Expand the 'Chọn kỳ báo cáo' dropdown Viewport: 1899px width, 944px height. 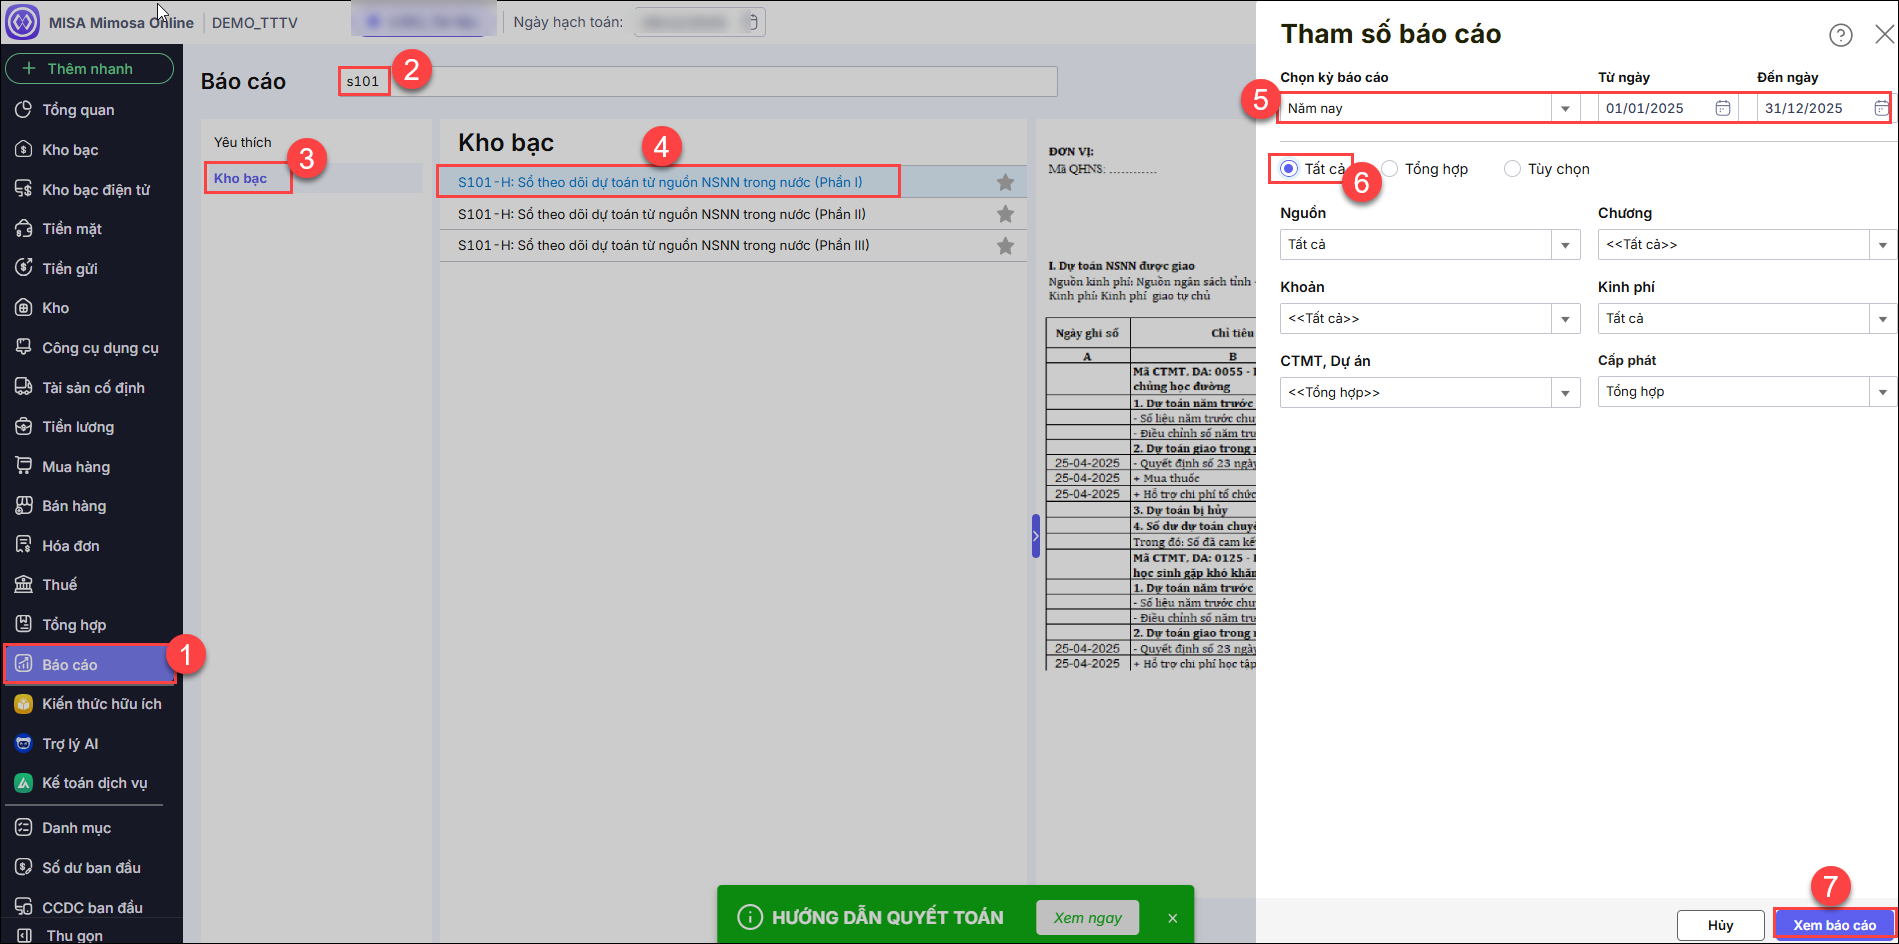pos(1565,108)
